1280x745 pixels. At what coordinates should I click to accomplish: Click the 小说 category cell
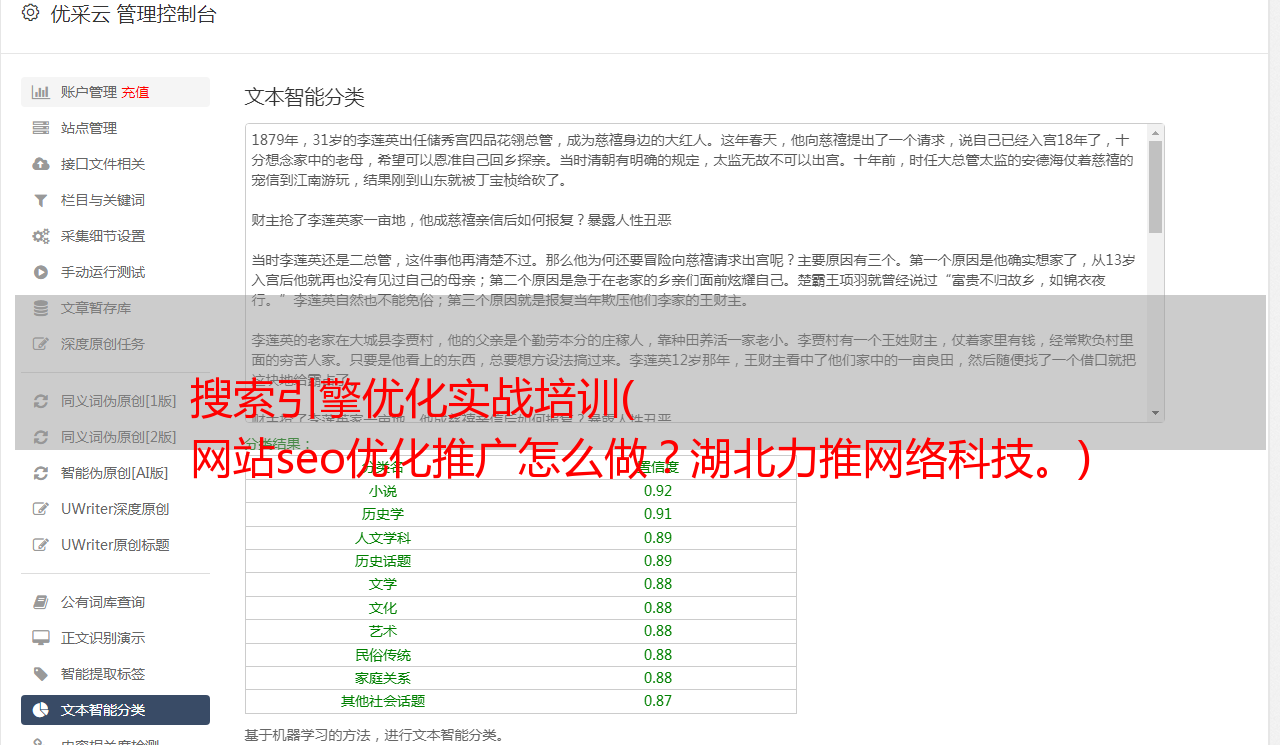pyautogui.click(x=383, y=491)
